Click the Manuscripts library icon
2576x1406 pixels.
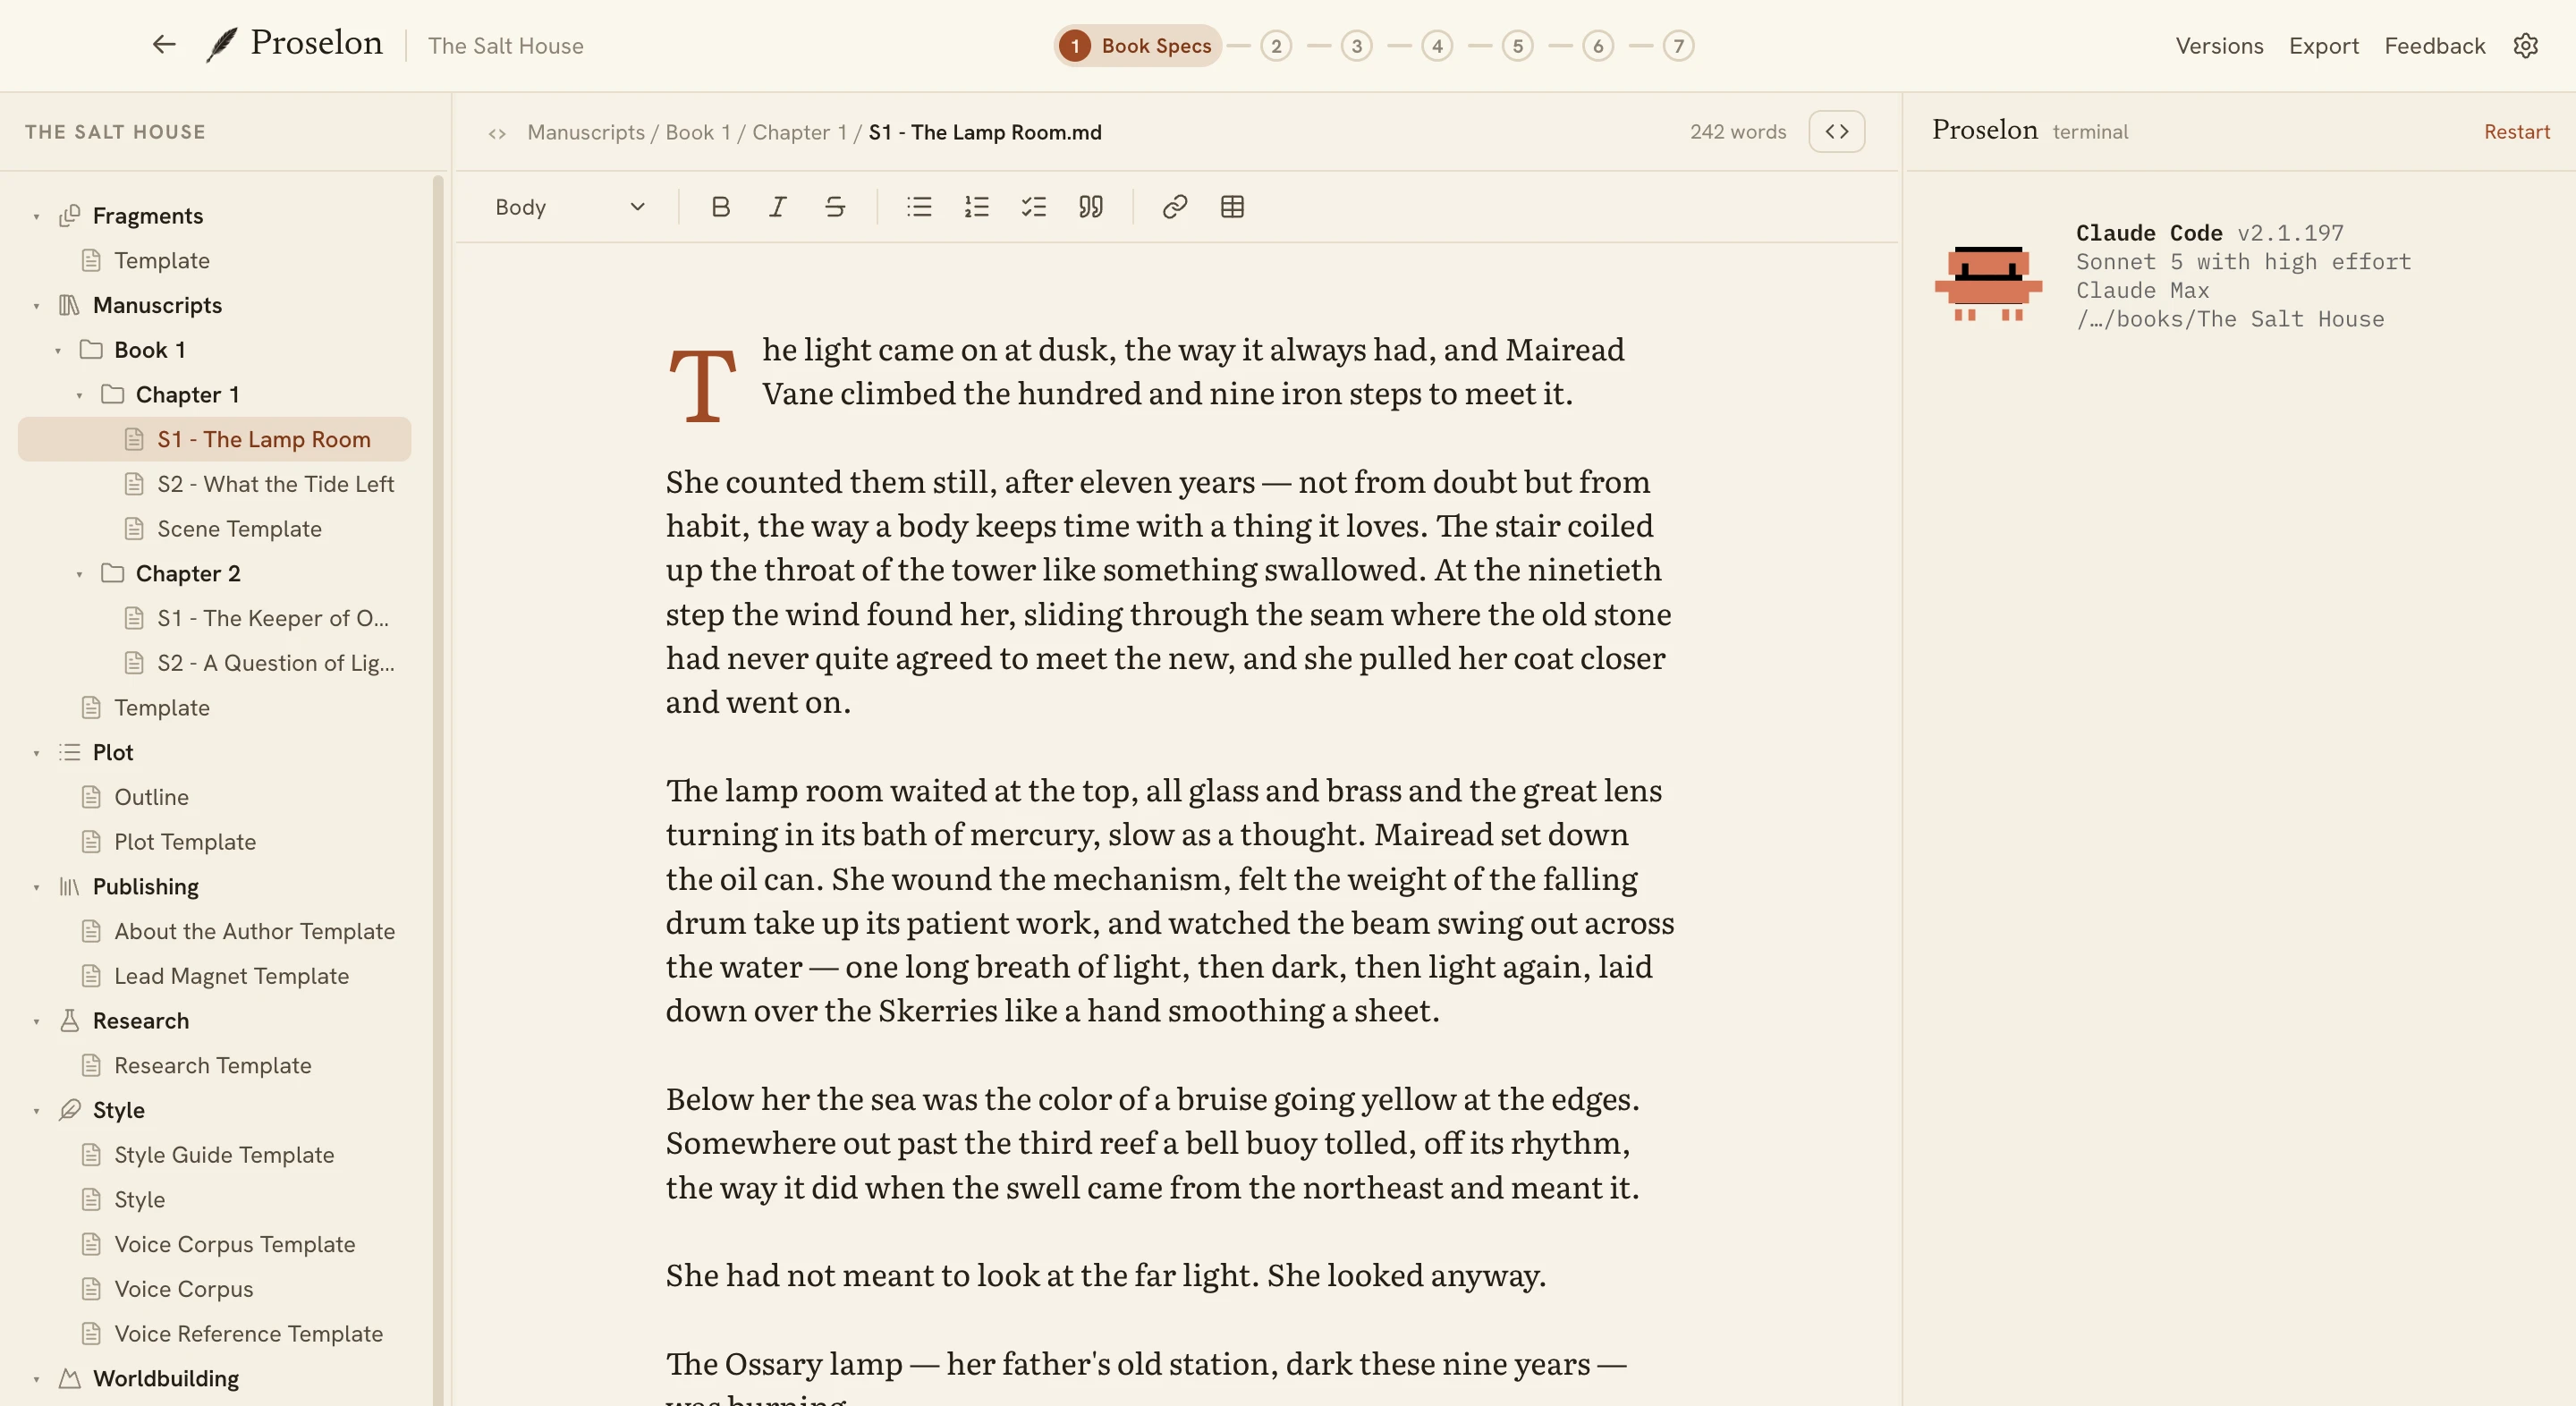coord(69,305)
